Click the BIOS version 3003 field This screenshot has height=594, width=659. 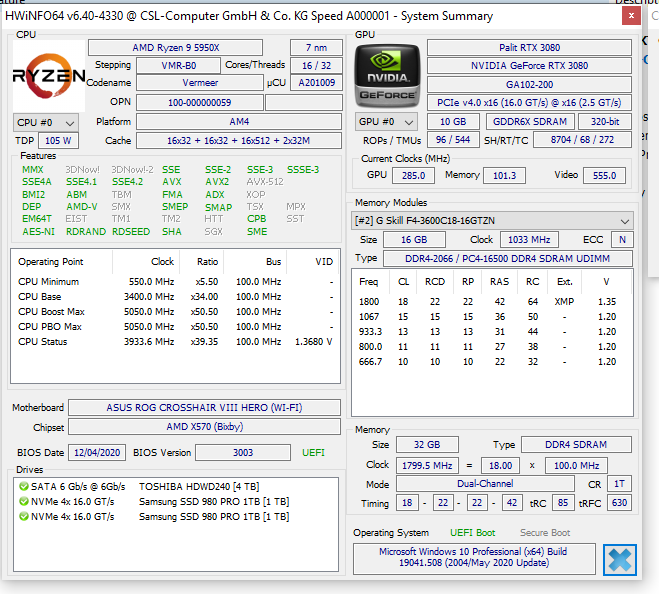pyautogui.click(x=243, y=453)
